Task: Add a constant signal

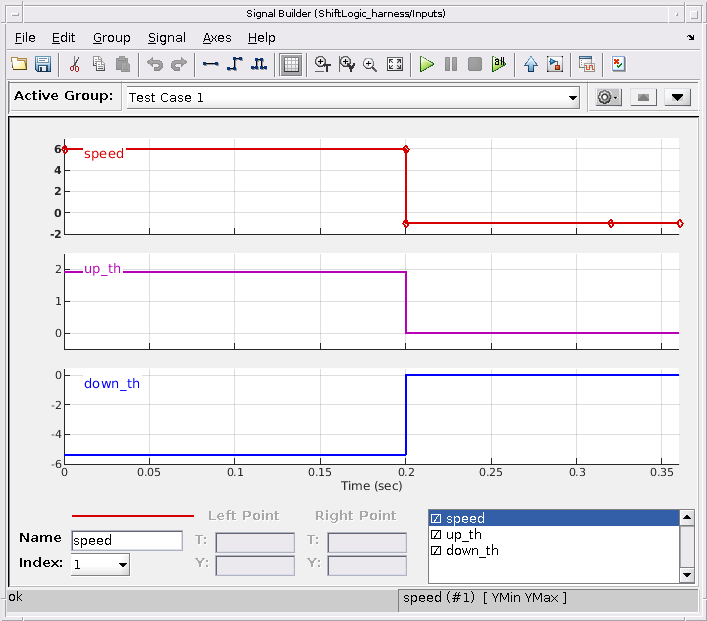Action: click(211, 64)
